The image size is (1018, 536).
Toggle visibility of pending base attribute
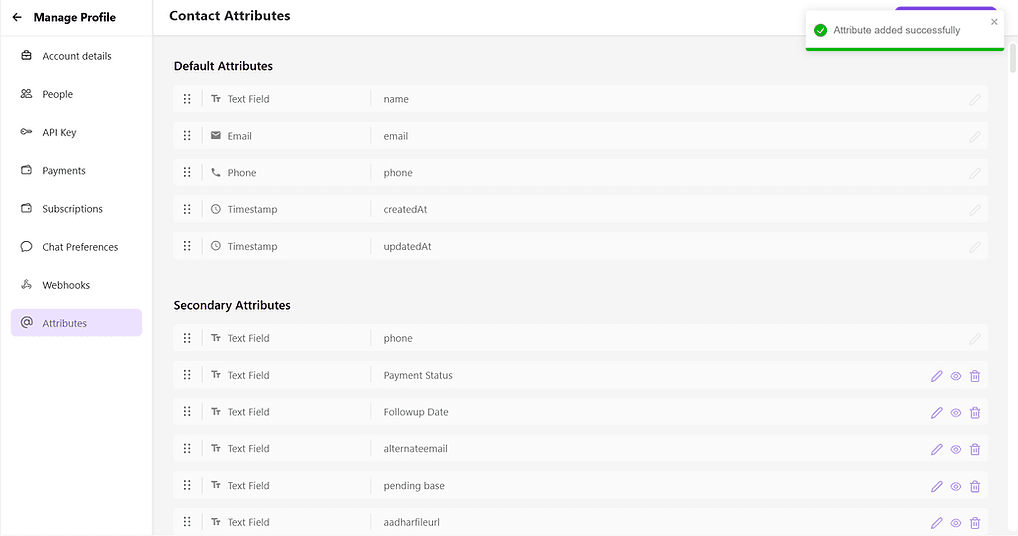[x=956, y=486]
